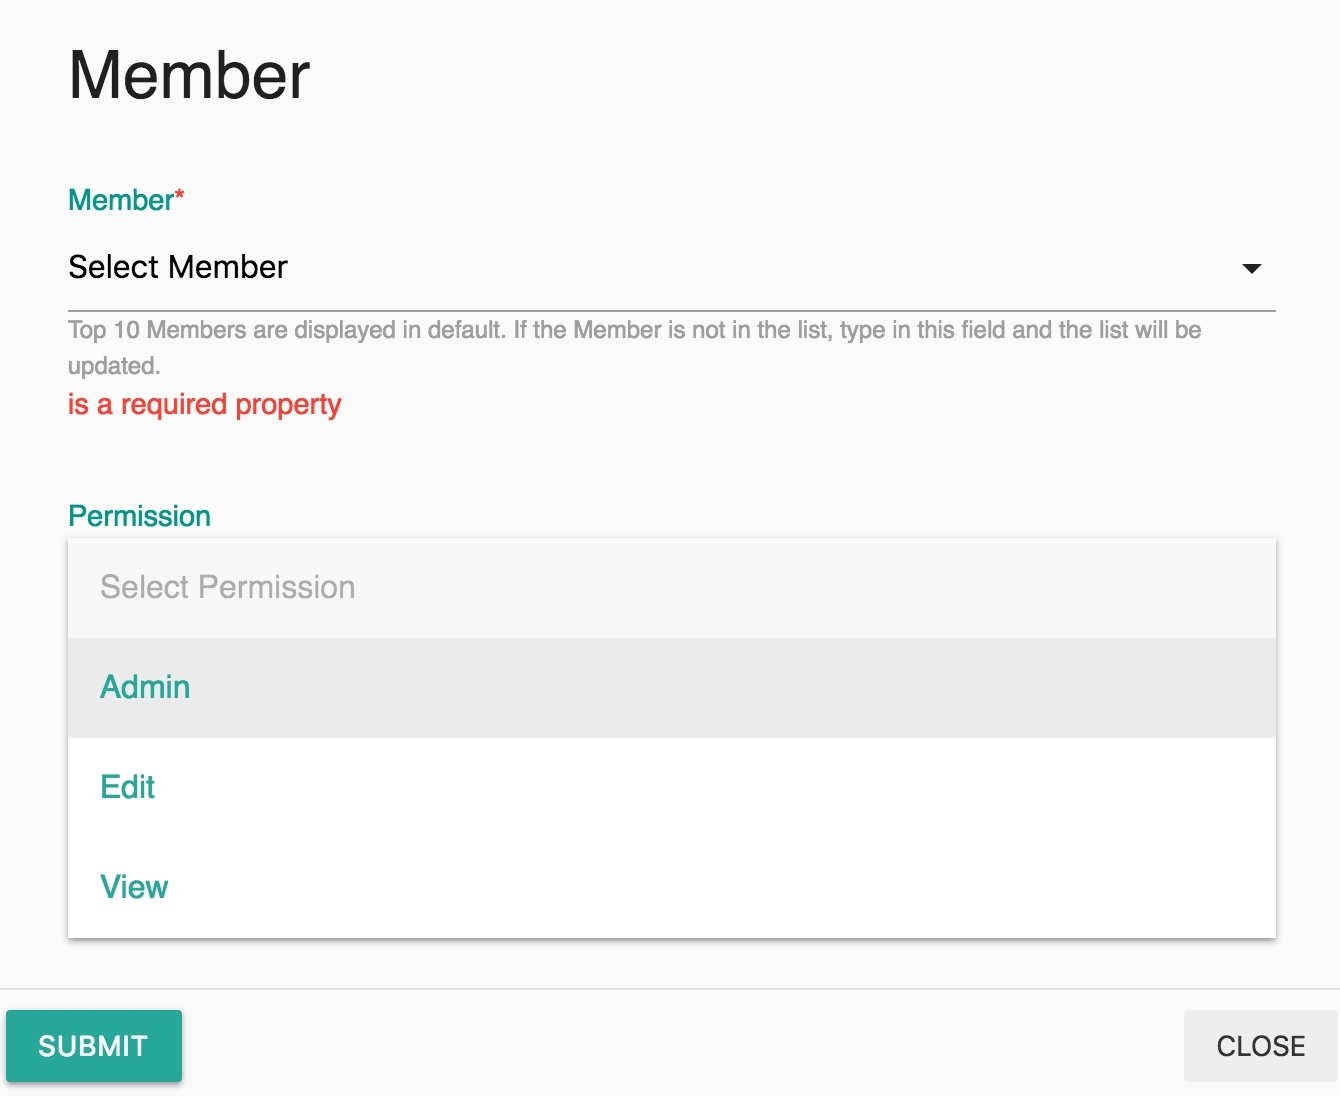Click the word 'updated.' in the helper text
This screenshot has width=1340, height=1096.
pos(114,366)
